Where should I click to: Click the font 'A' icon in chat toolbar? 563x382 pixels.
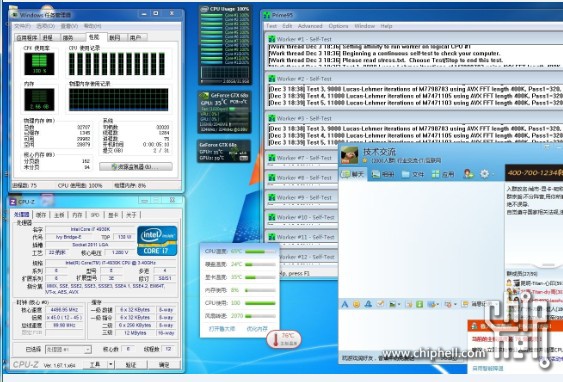point(345,304)
